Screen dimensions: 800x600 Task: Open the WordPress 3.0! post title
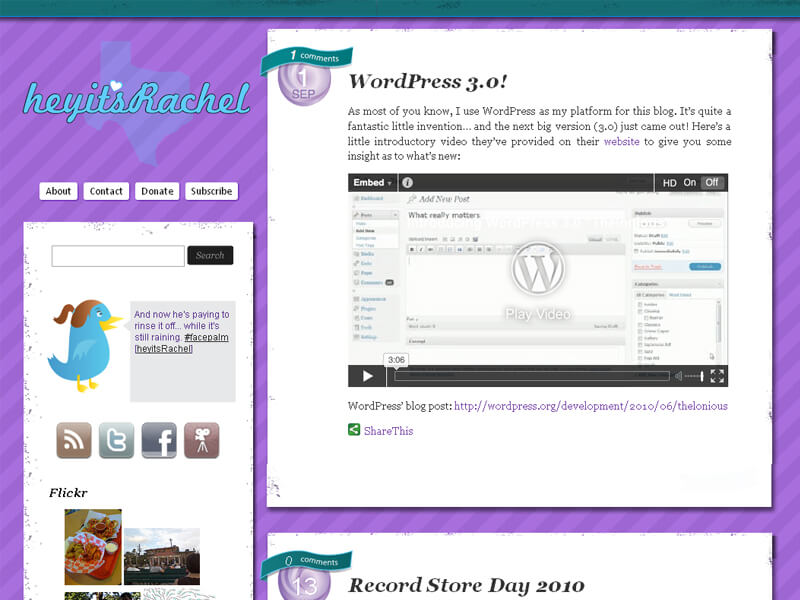tap(428, 82)
